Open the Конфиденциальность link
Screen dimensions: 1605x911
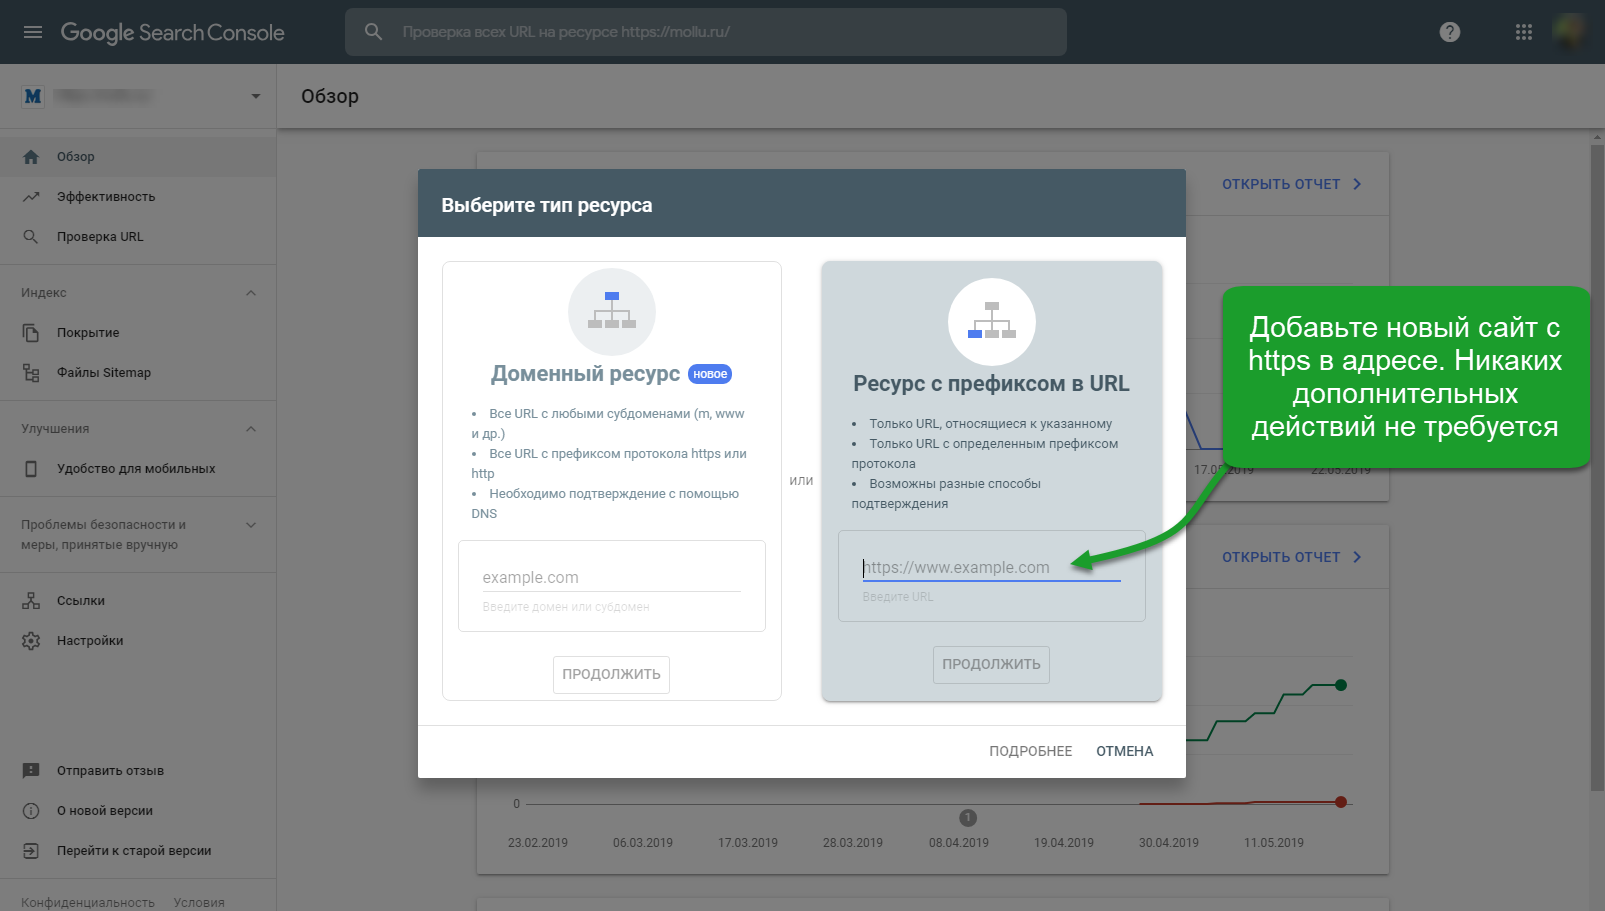[x=88, y=902]
